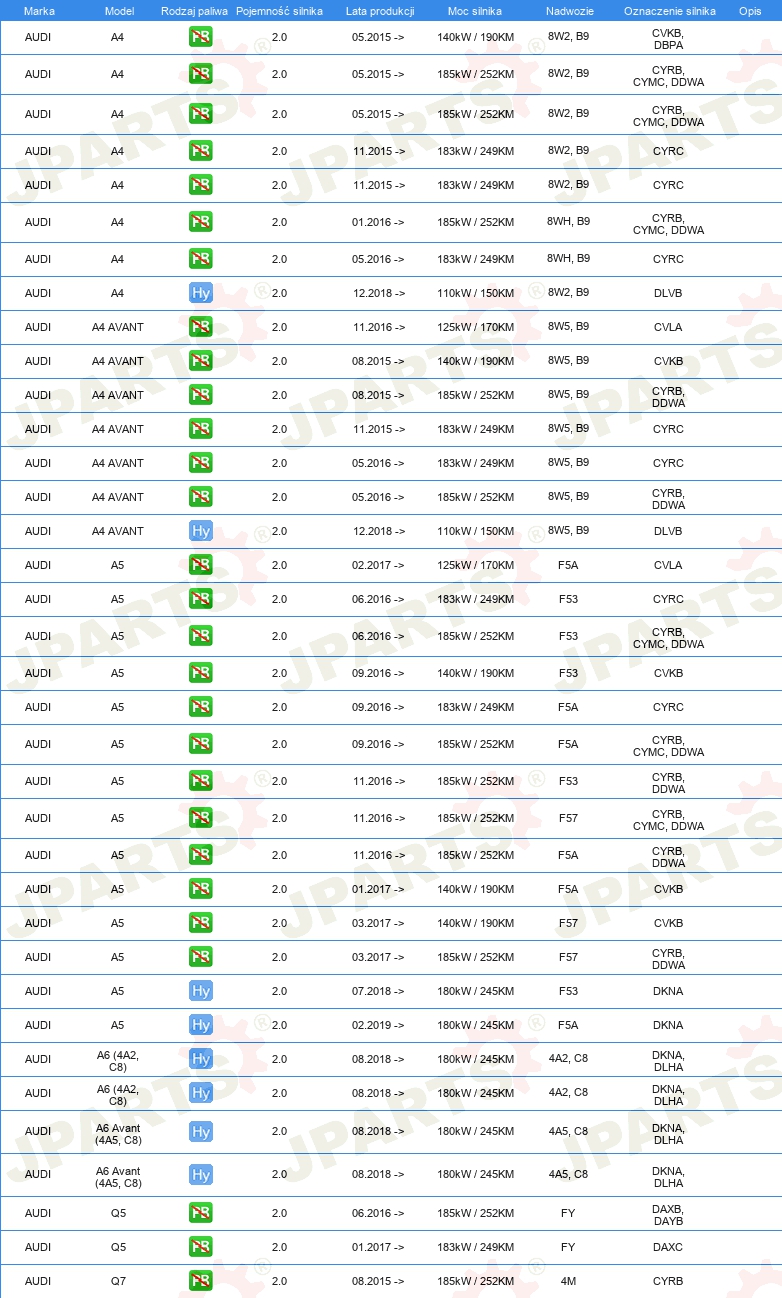Click the Model column header
The width and height of the screenshot is (782, 1298).
pyautogui.click(x=119, y=11)
